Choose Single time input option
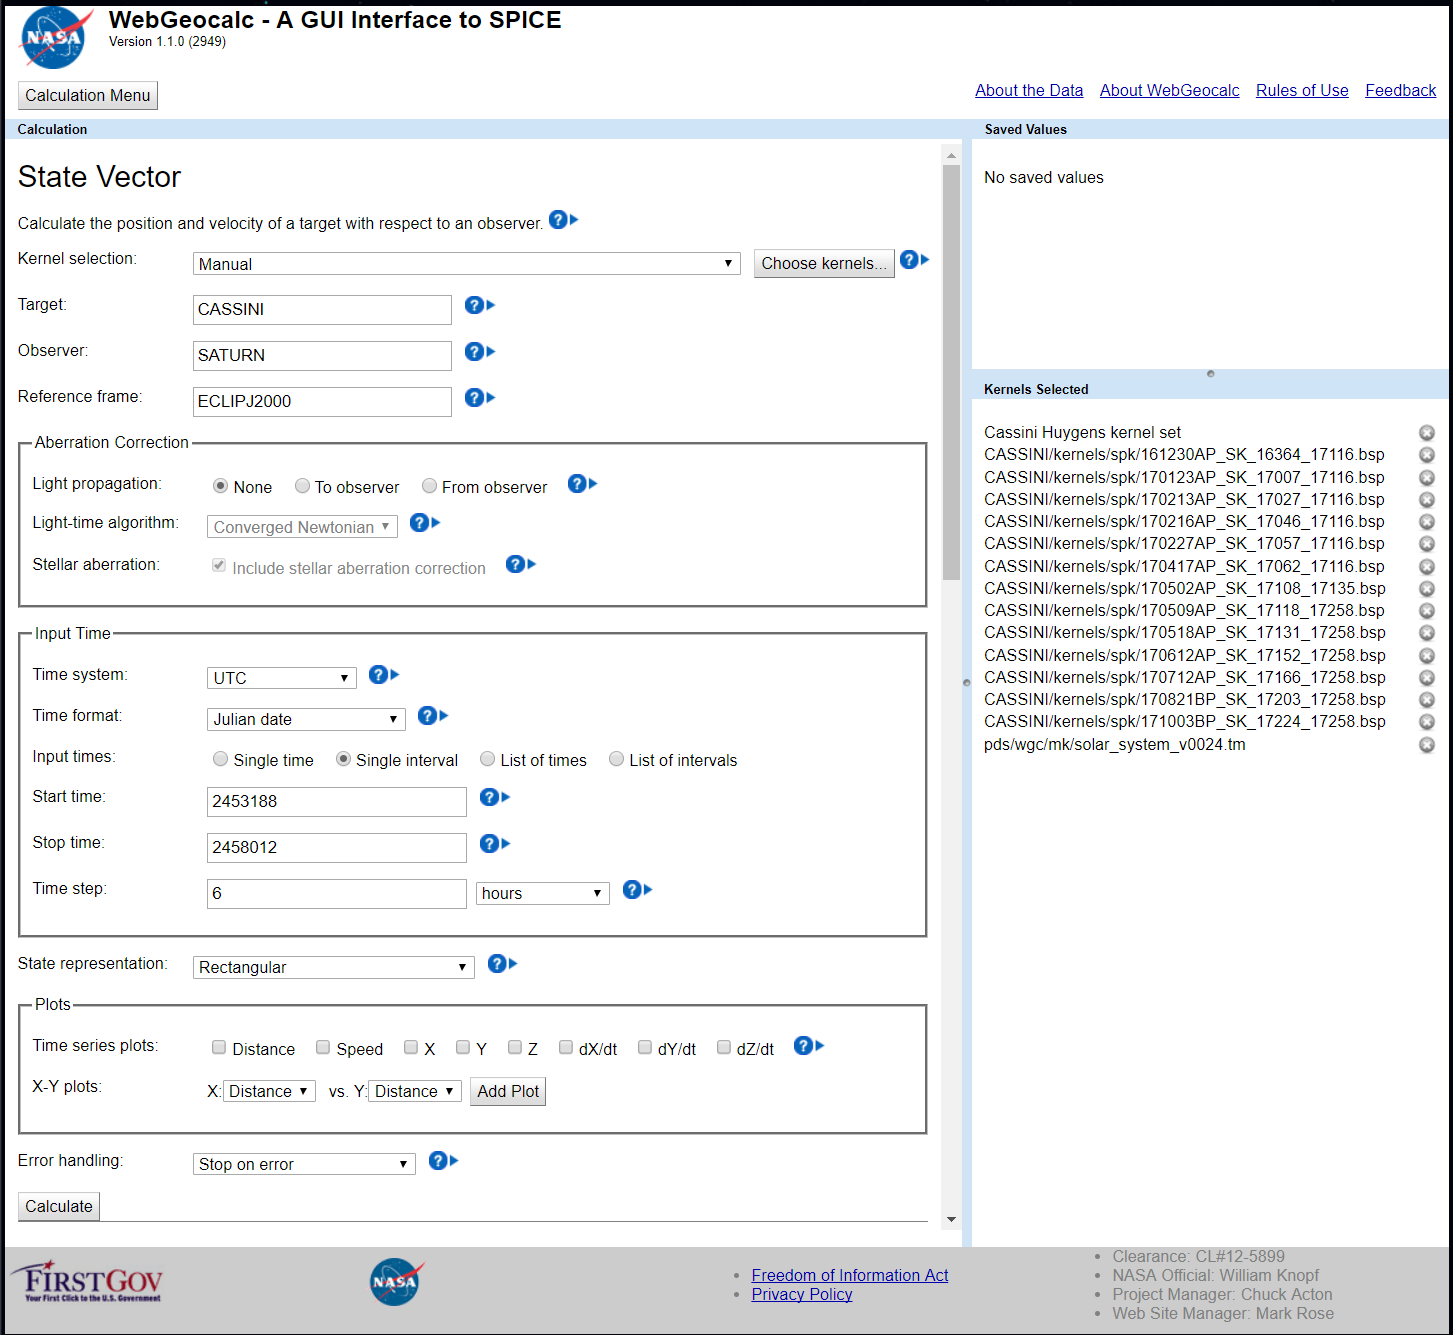 pos(220,759)
